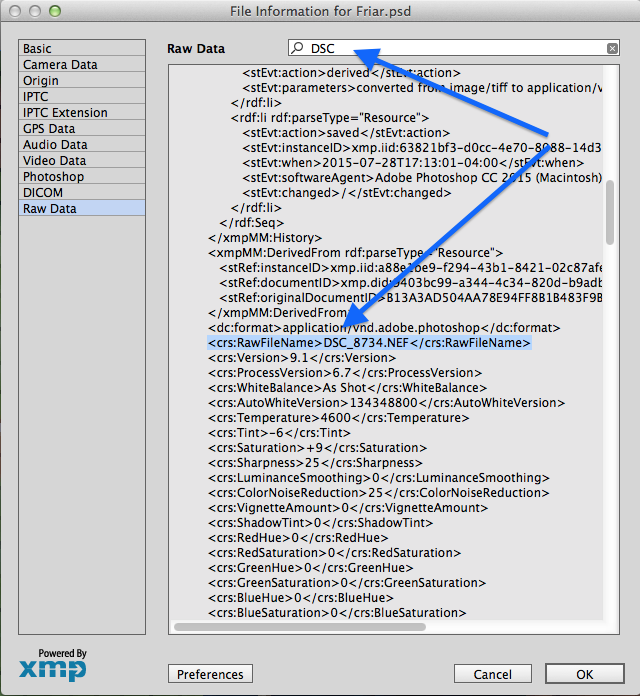Click the crs:Version 9.1 line
Viewport: 640px width, 696px height.
coord(302,358)
